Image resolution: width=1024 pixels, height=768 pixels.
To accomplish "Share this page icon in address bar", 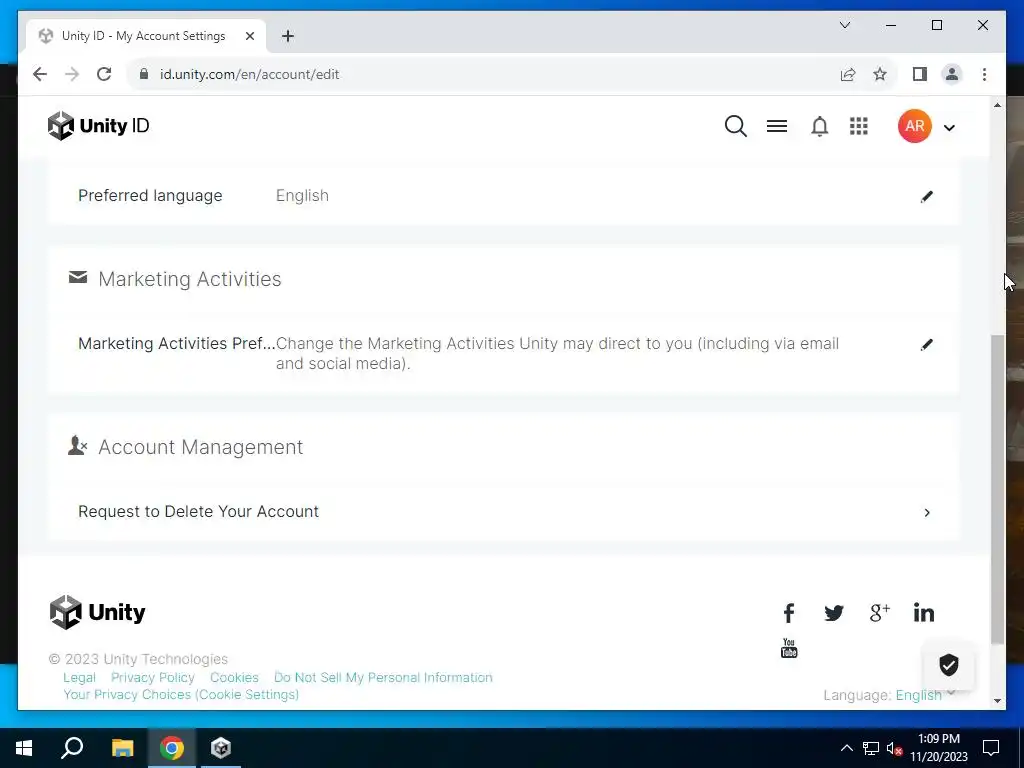I will 848,74.
